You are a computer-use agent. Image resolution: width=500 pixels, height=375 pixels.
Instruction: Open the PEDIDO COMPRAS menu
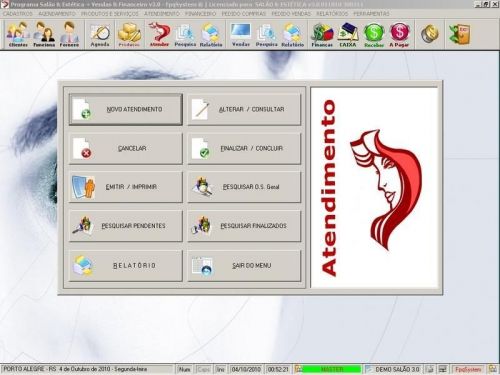(x=244, y=14)
